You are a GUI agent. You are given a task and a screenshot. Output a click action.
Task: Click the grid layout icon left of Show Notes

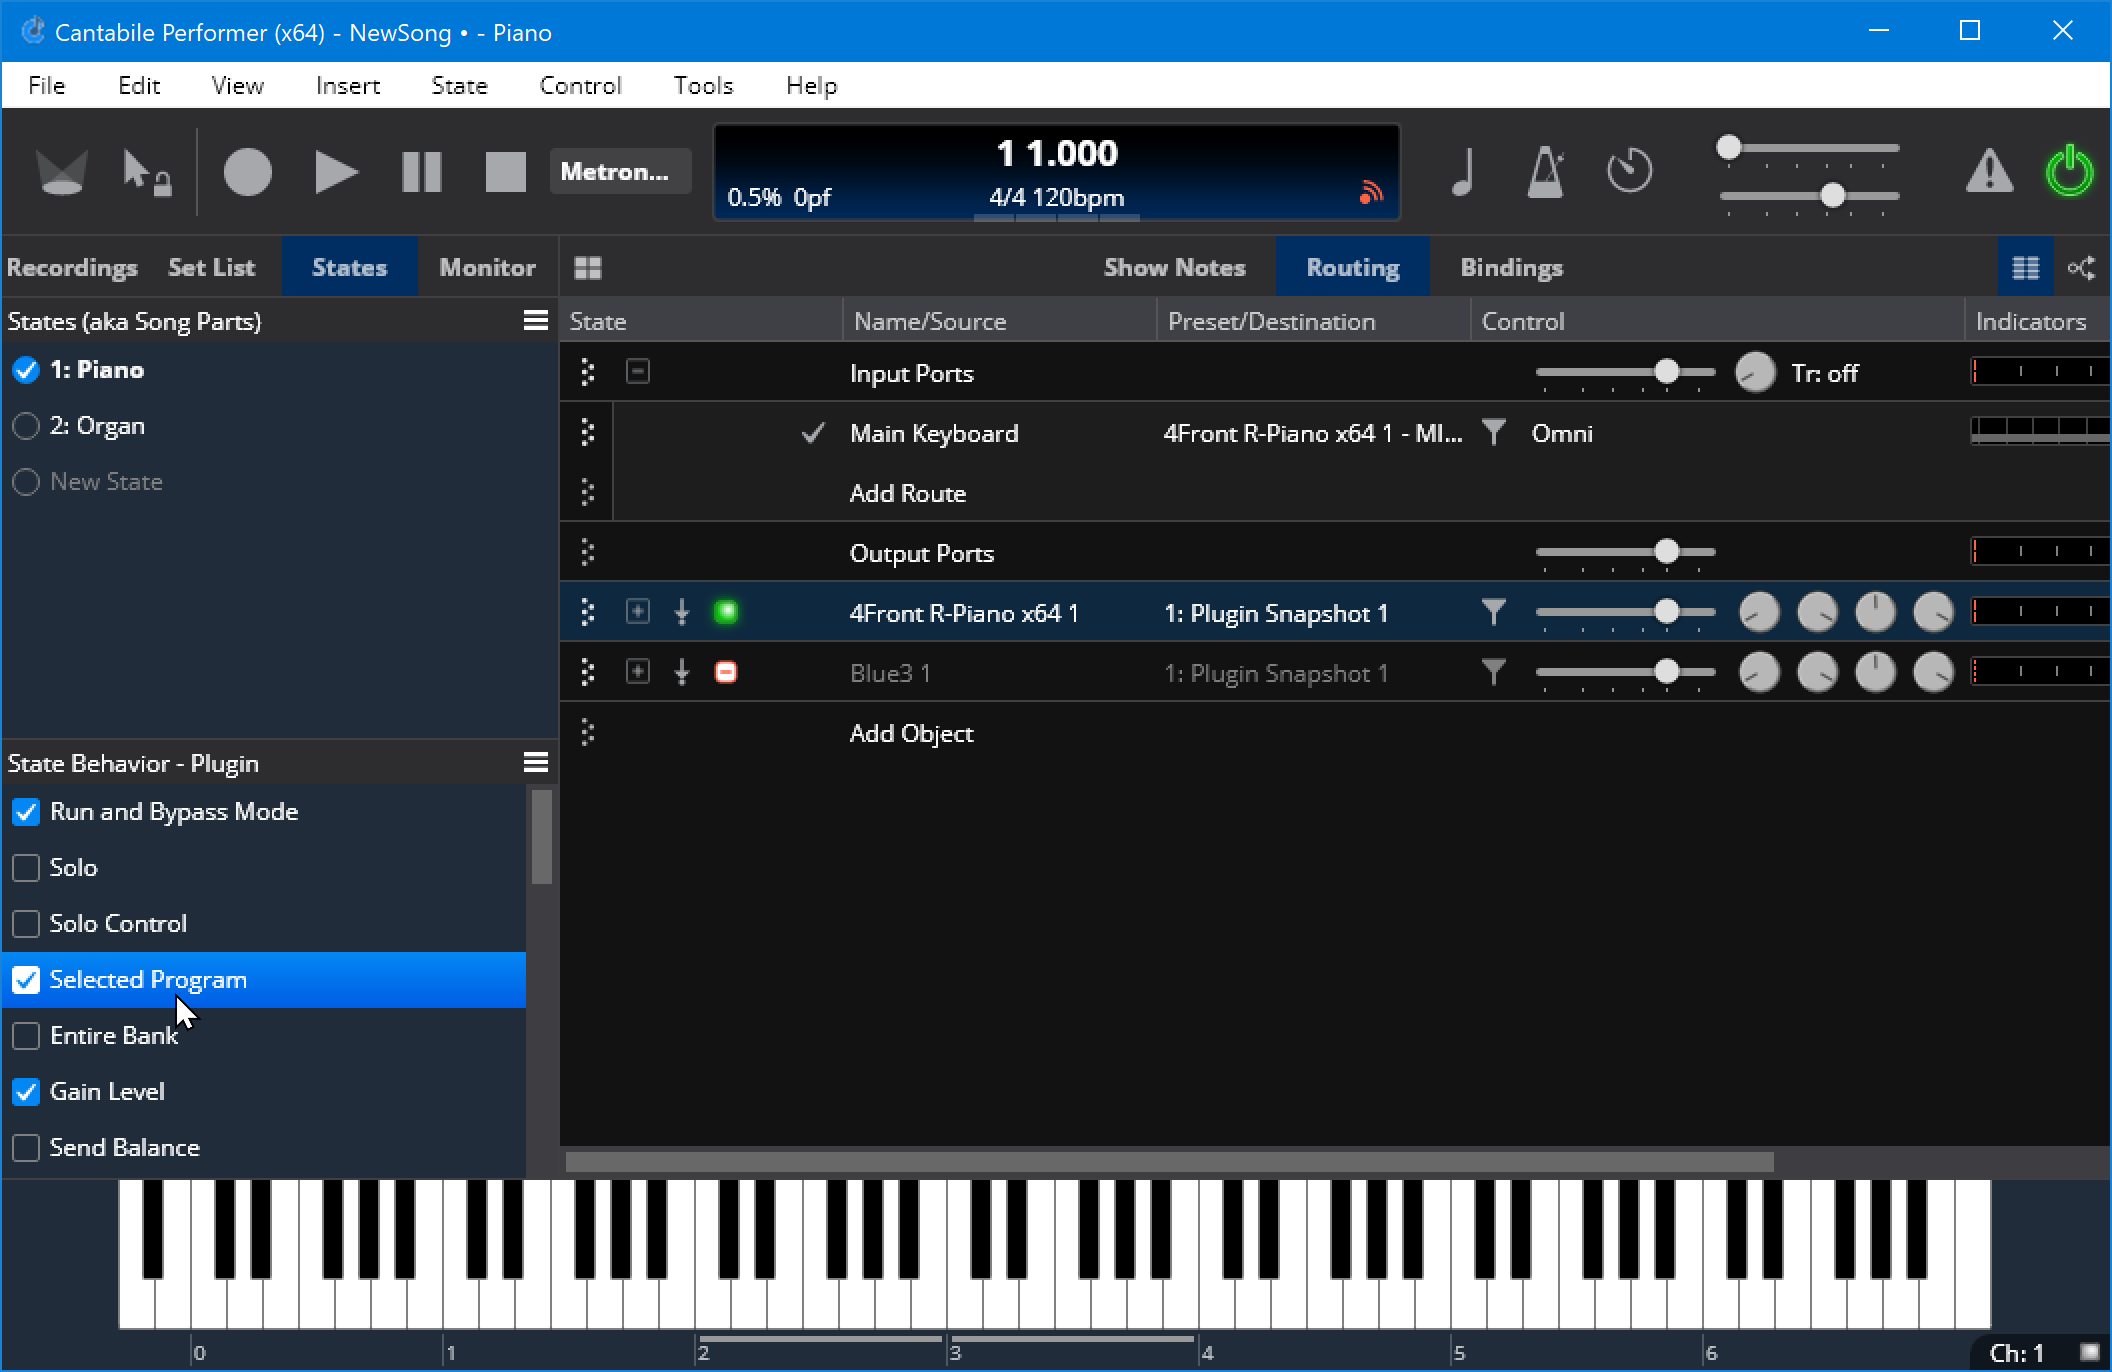[x=588, y=267]
